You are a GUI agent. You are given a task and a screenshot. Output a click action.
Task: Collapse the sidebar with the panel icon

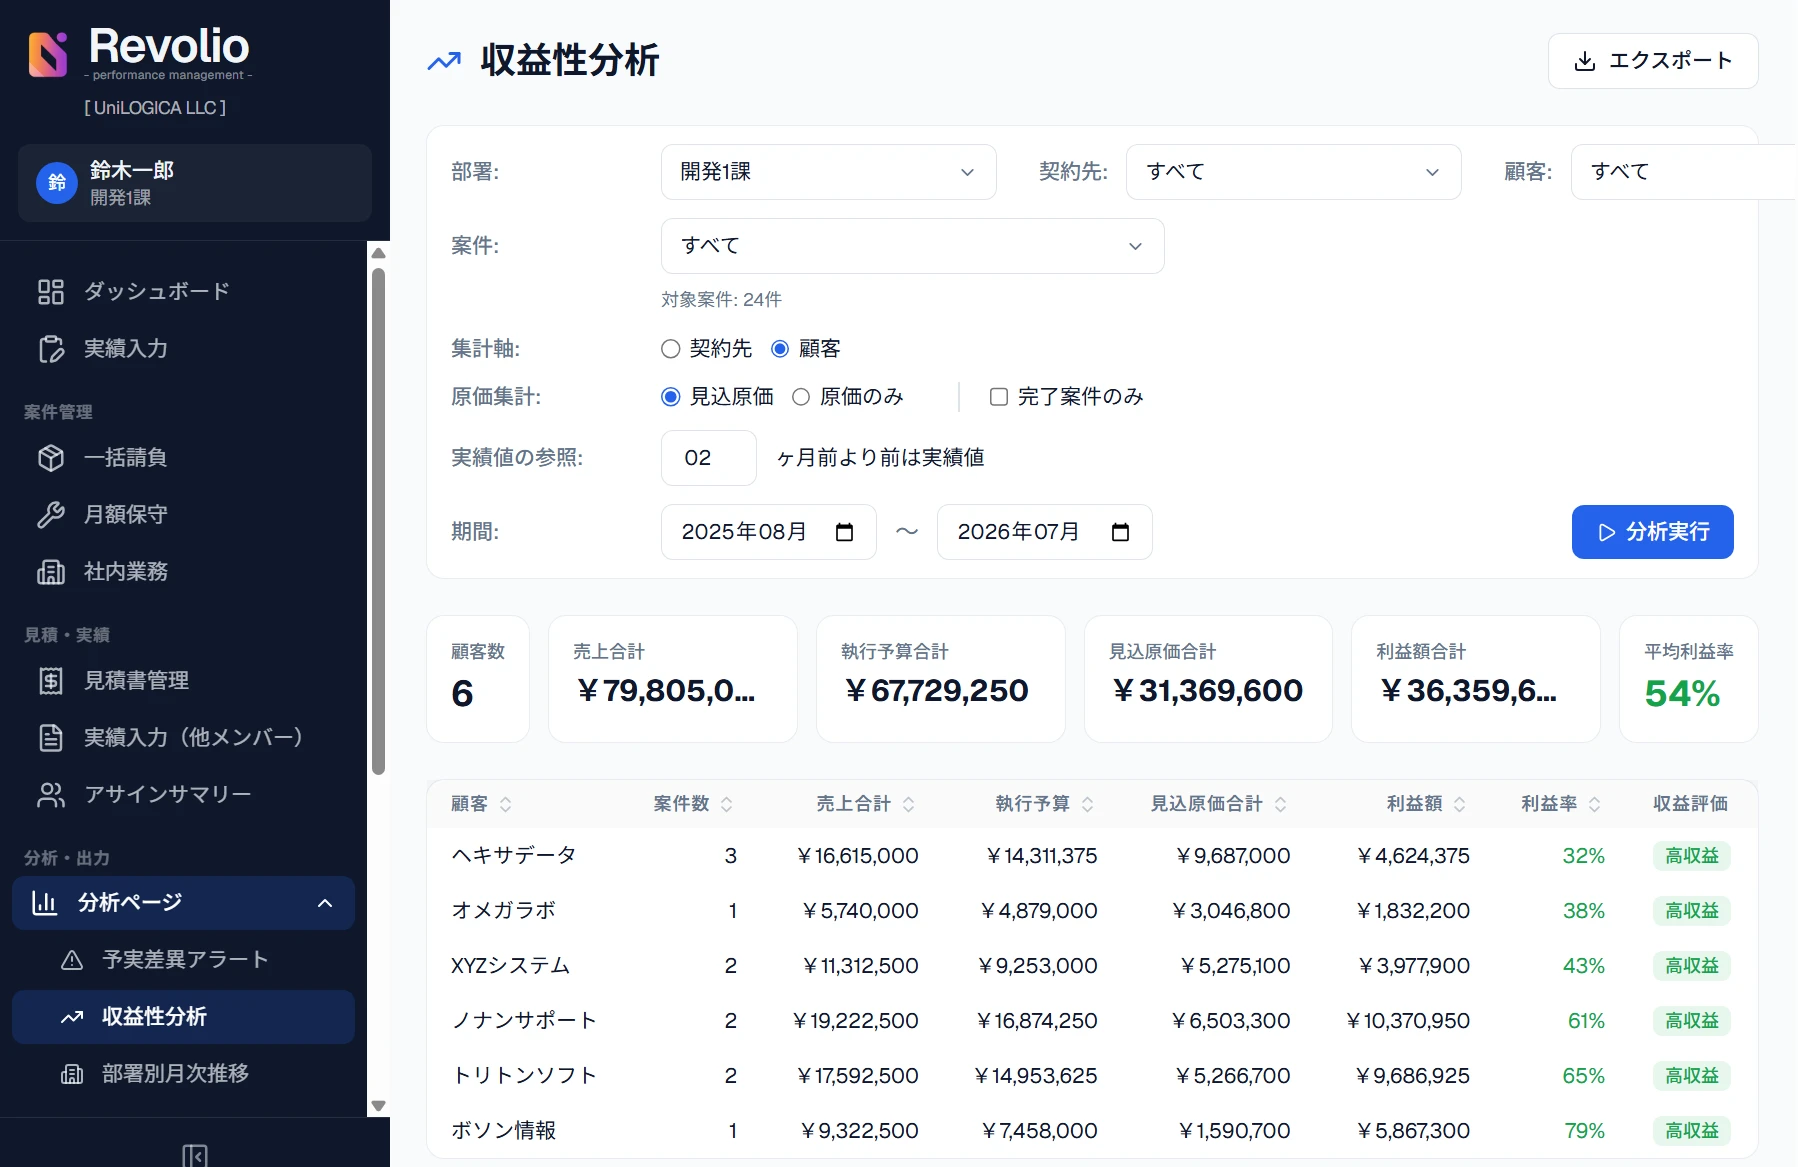pos(195,1155)
